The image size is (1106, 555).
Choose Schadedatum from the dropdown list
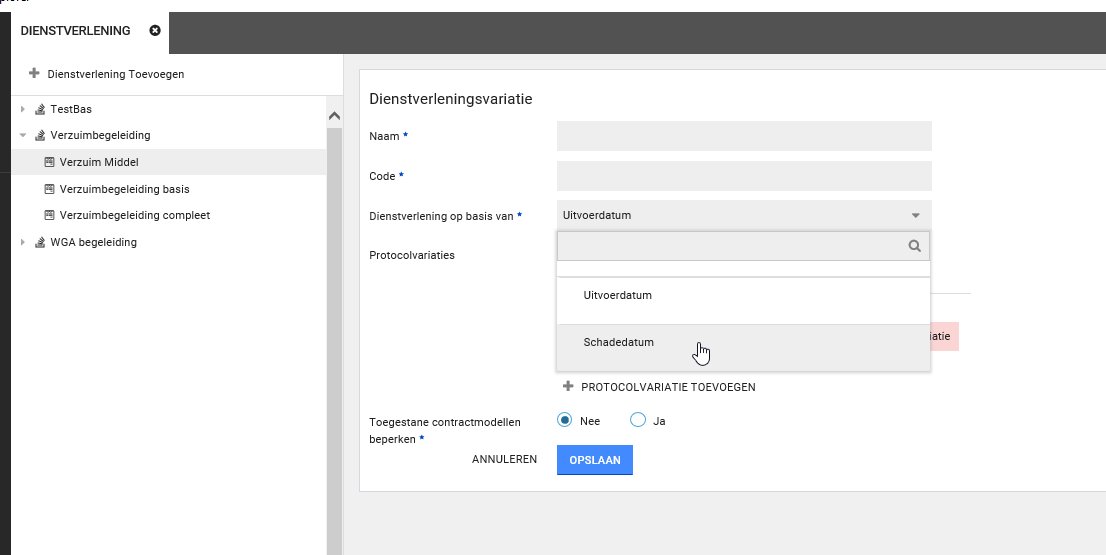pyautogui.click(x=619, y=343)
